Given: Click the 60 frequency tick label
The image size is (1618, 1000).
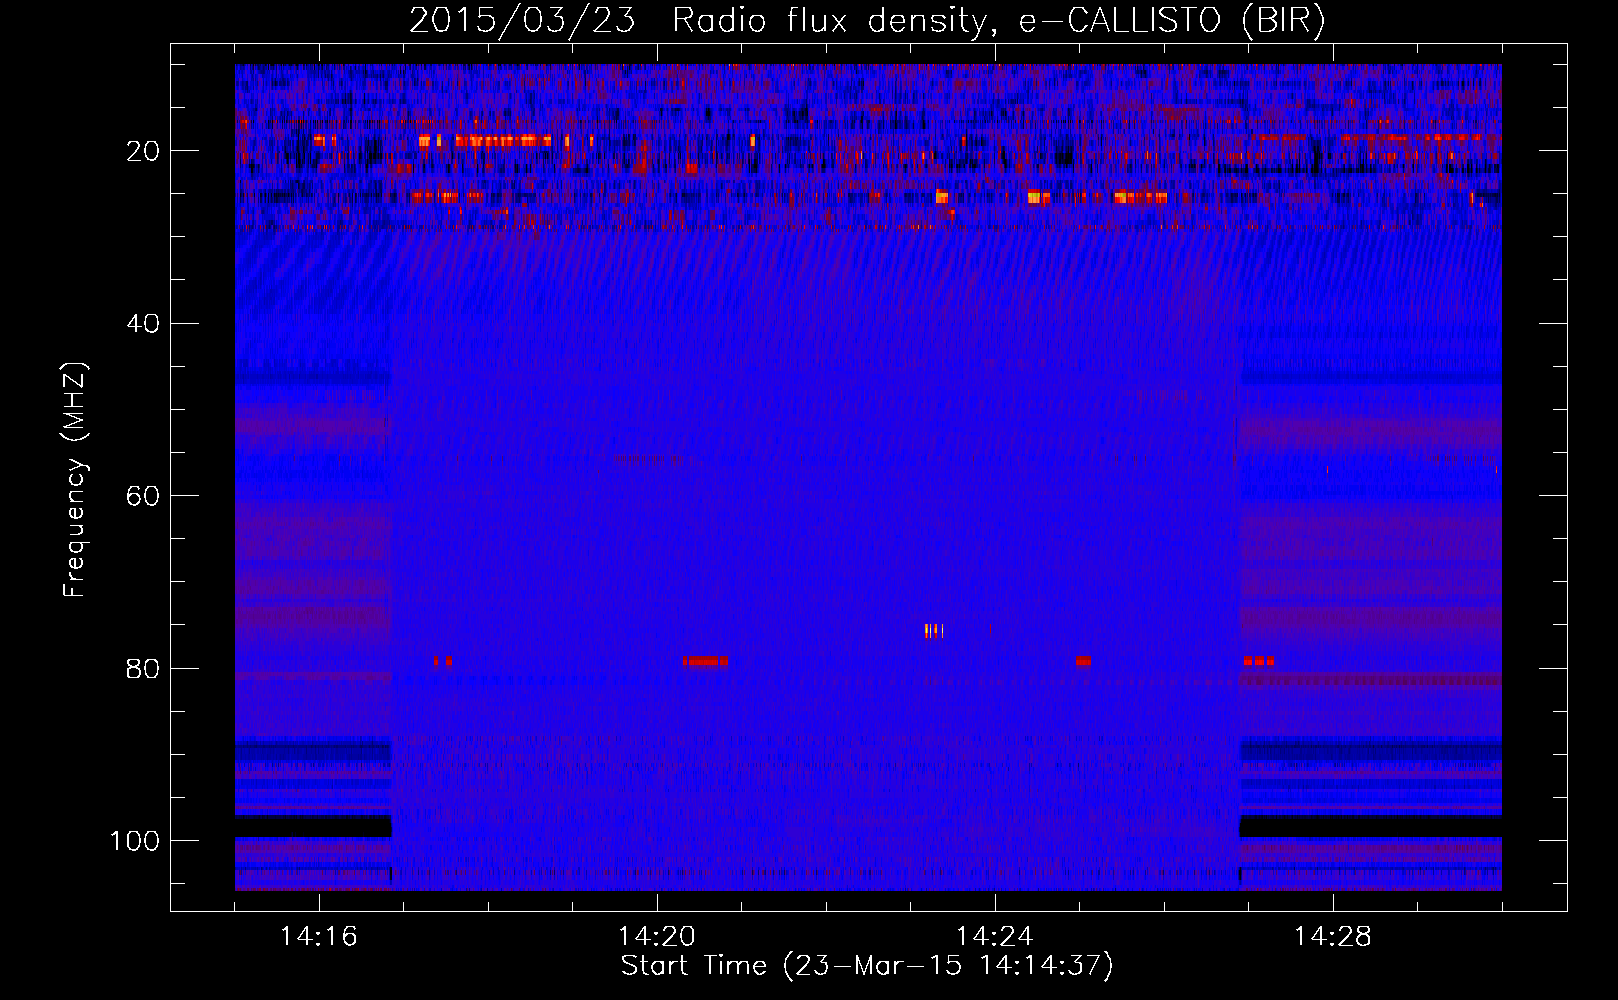Looking at the screenshot, I should tap(144, 496).
